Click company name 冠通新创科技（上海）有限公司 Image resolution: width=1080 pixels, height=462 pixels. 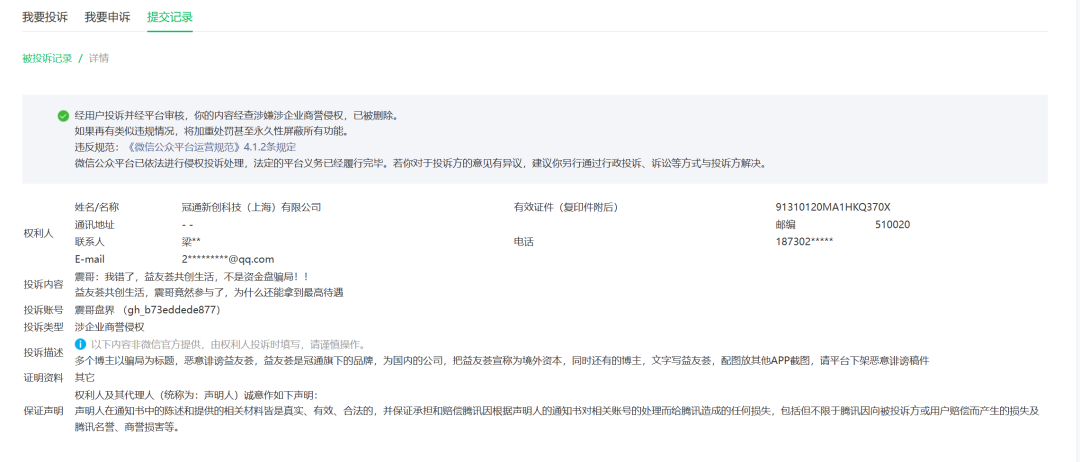(245, 207)
